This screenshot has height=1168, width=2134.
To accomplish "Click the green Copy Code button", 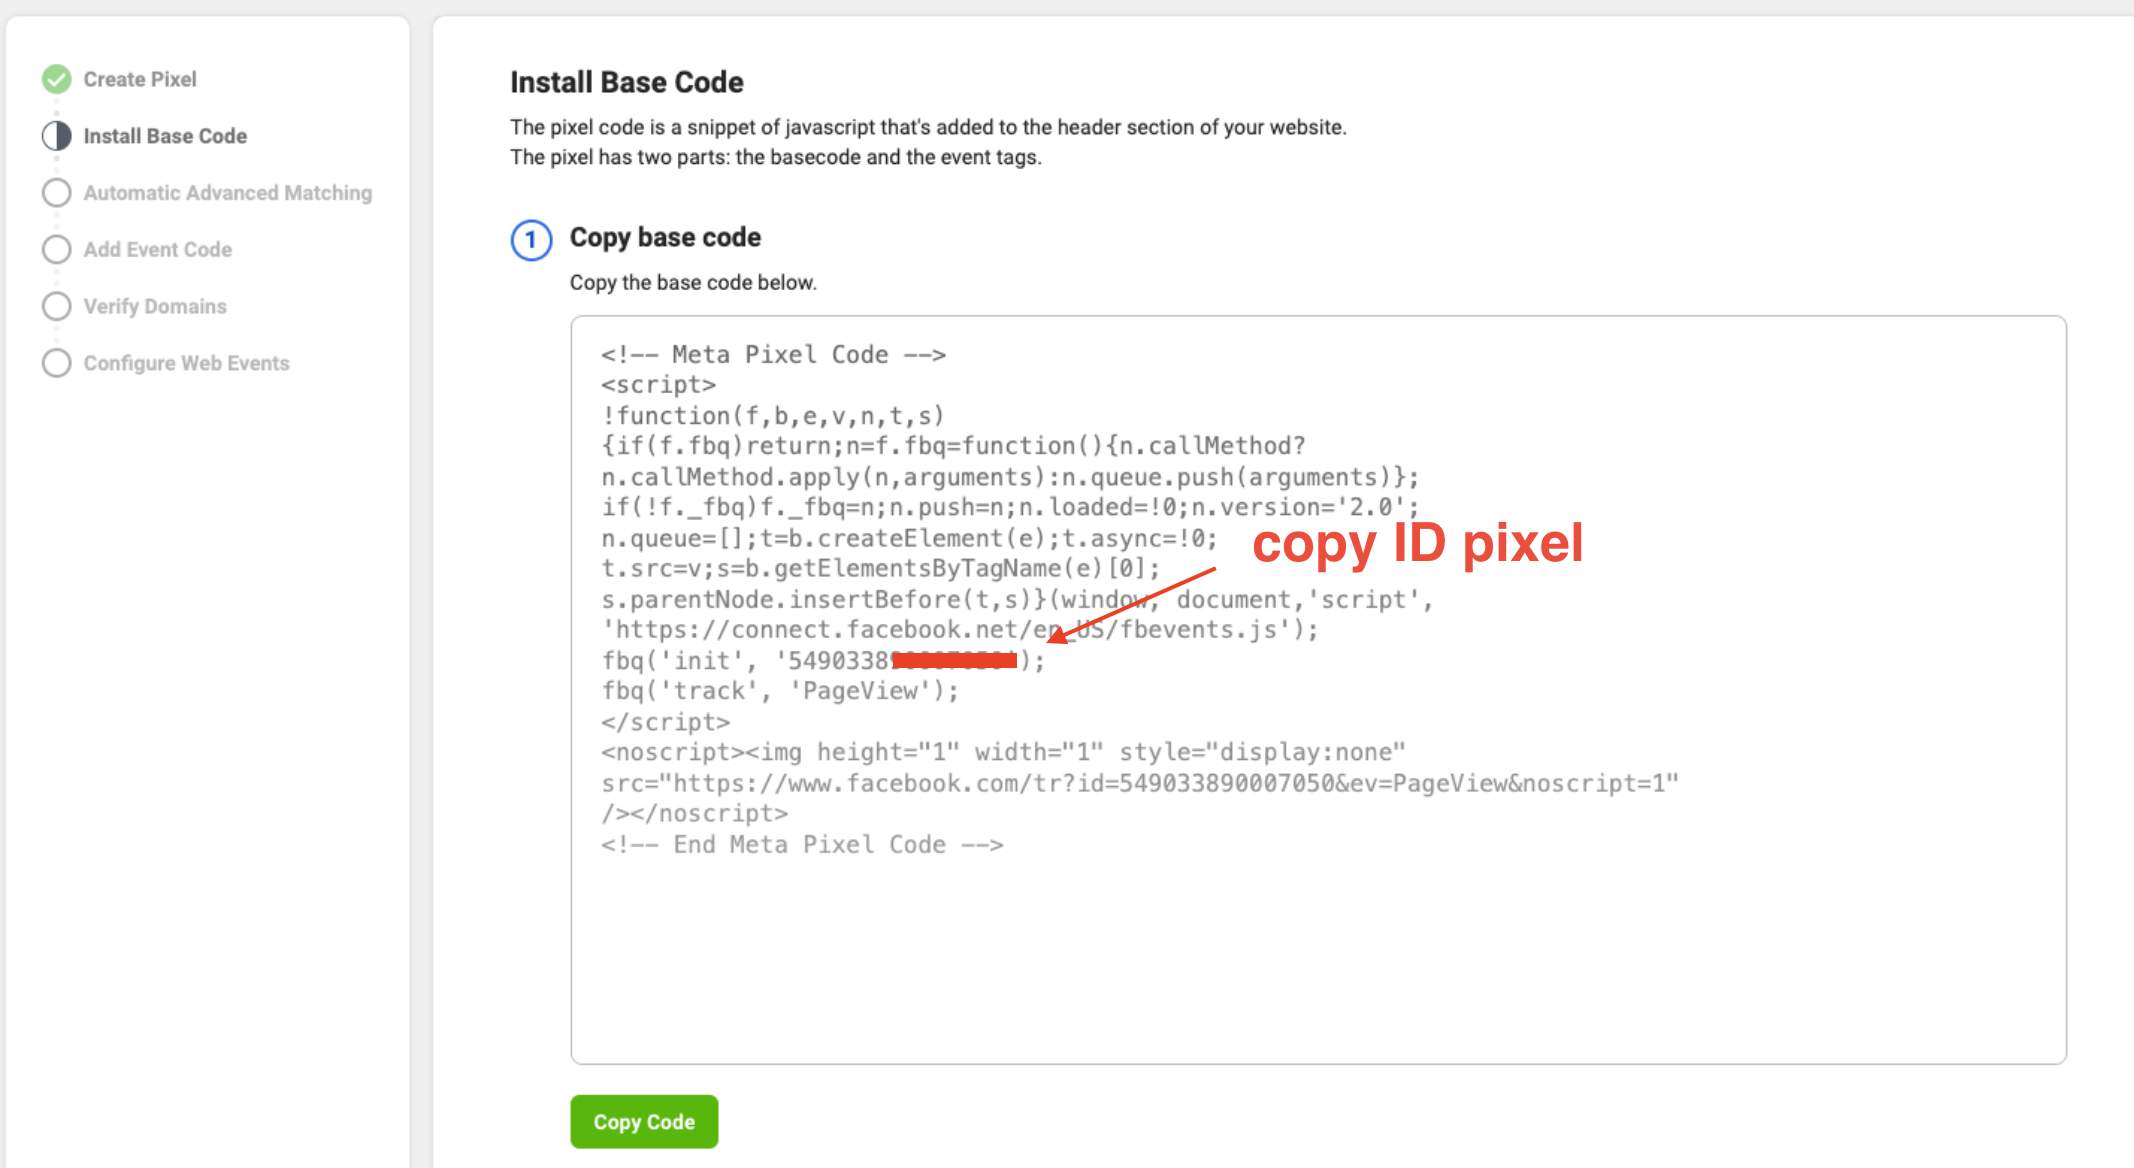I will point(644,1122).
